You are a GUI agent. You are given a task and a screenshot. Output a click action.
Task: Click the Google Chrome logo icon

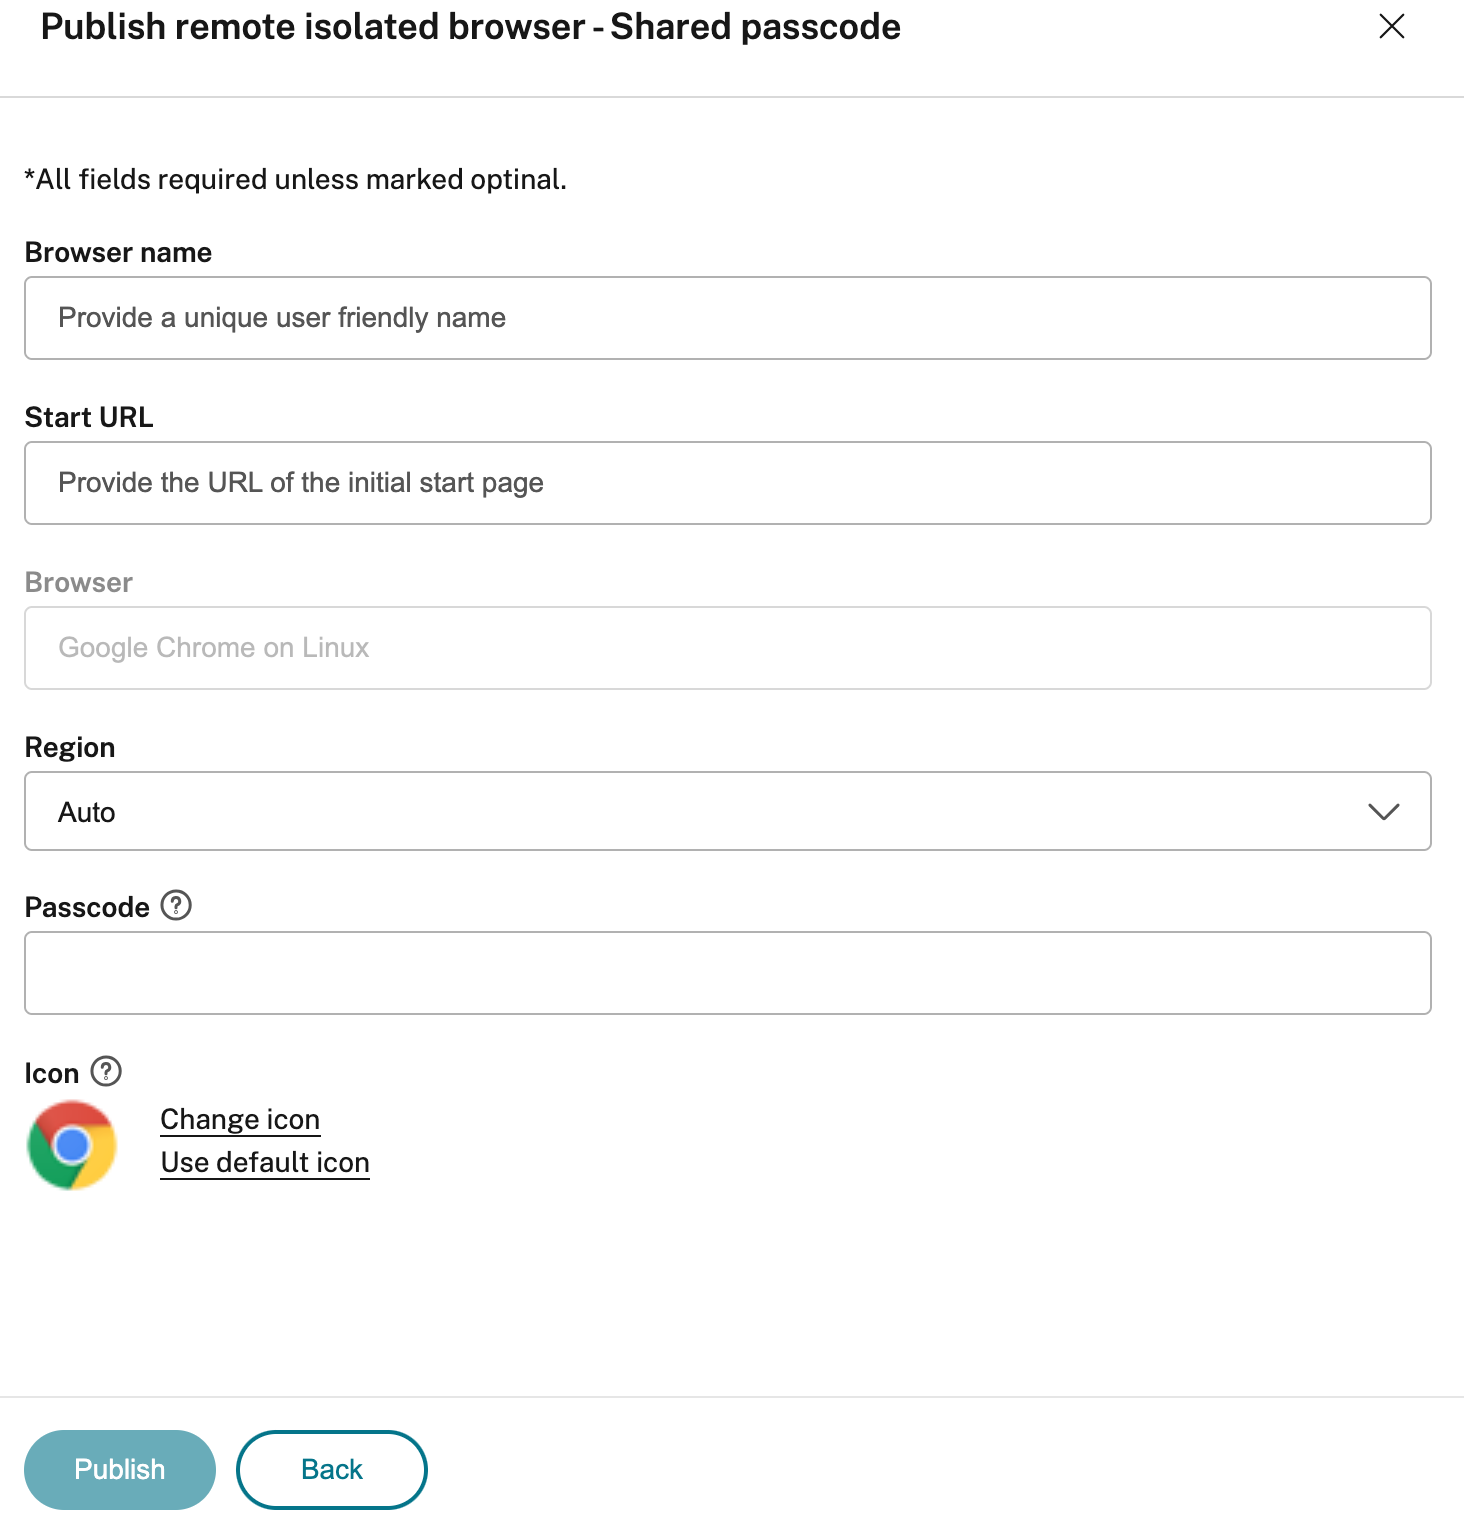72,1145
